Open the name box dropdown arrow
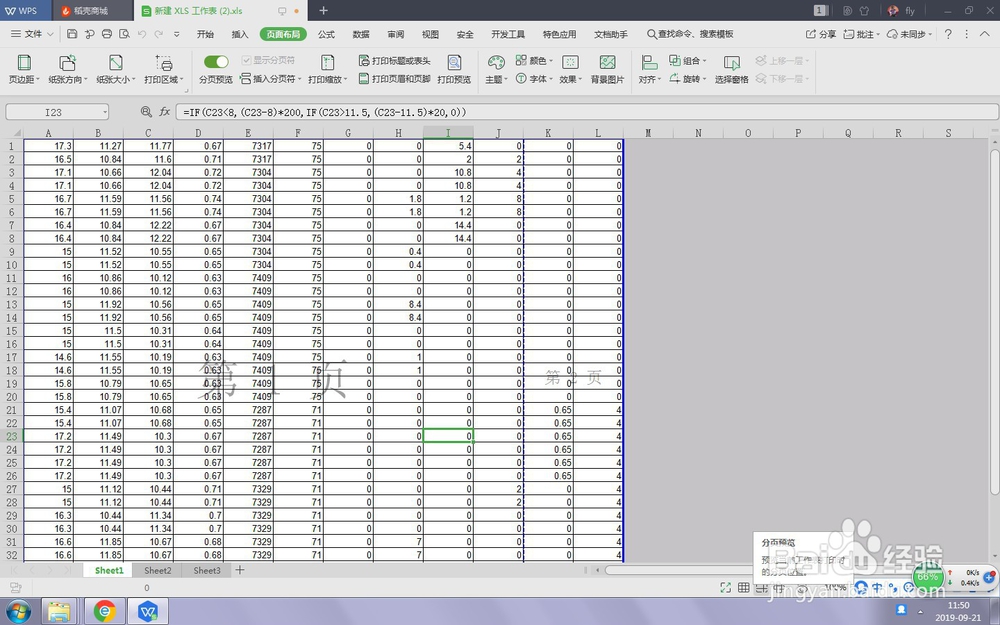 [104, 112]
